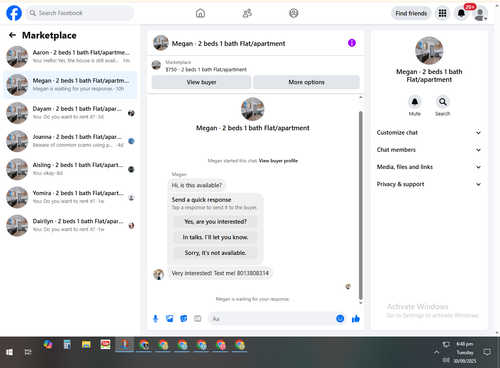Click the sticker picker icon
The height and width of the screenshot is (368, 500).
pyautogui.click(x=184, y=319)
